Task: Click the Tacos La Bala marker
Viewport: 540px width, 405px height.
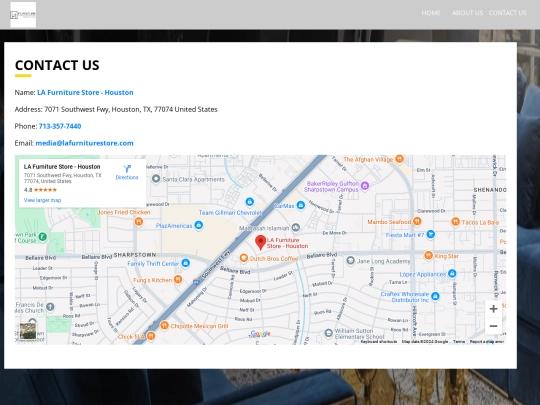Action: (455, 222)
